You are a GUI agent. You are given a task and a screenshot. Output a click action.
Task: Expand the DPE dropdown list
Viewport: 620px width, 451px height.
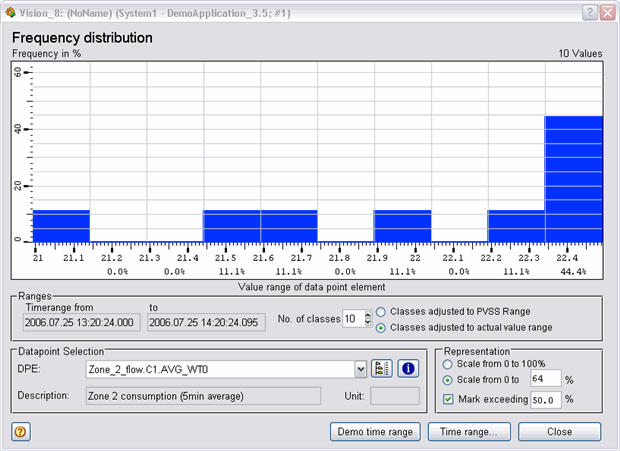coord(361,369)
